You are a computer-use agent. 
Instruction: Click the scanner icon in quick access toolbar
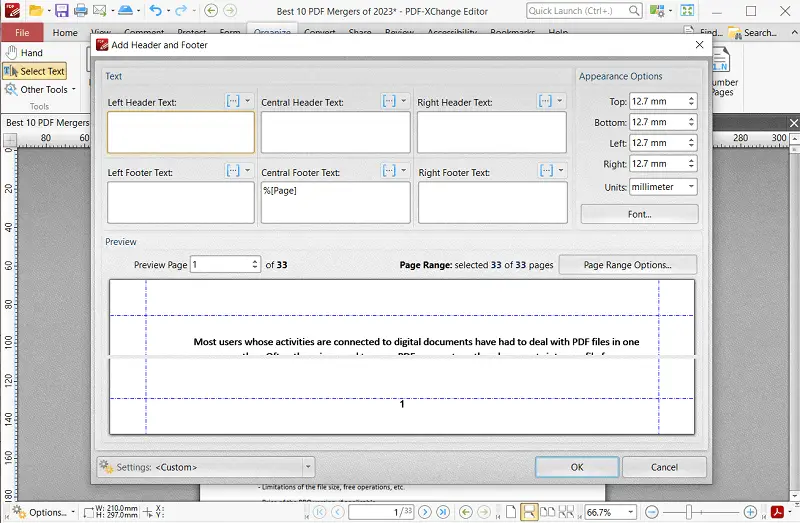[124, 10]
